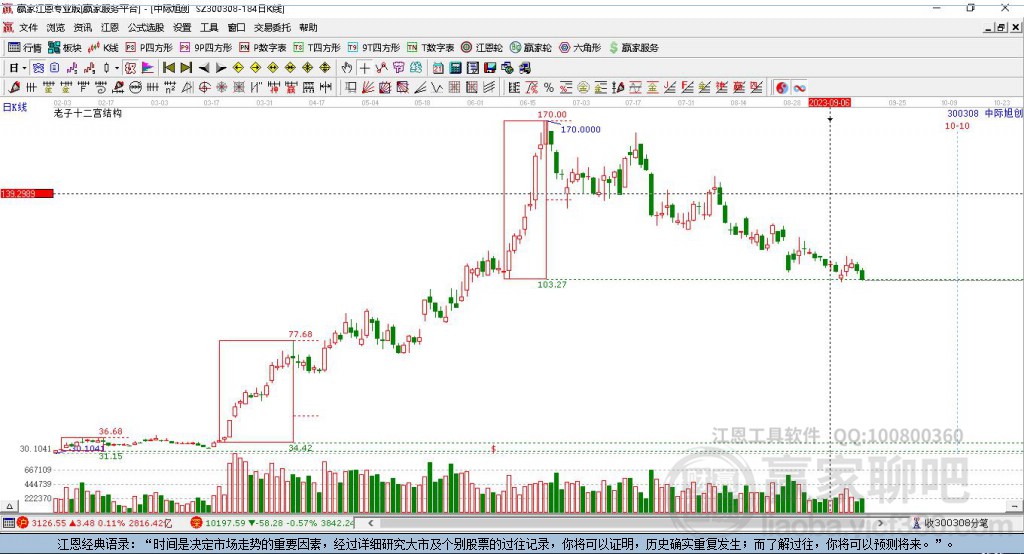Image resolution: width=1024 pixels, height=554 pixels.
Task: Switch to the K线 chart button
Action: tap(103, 48)
